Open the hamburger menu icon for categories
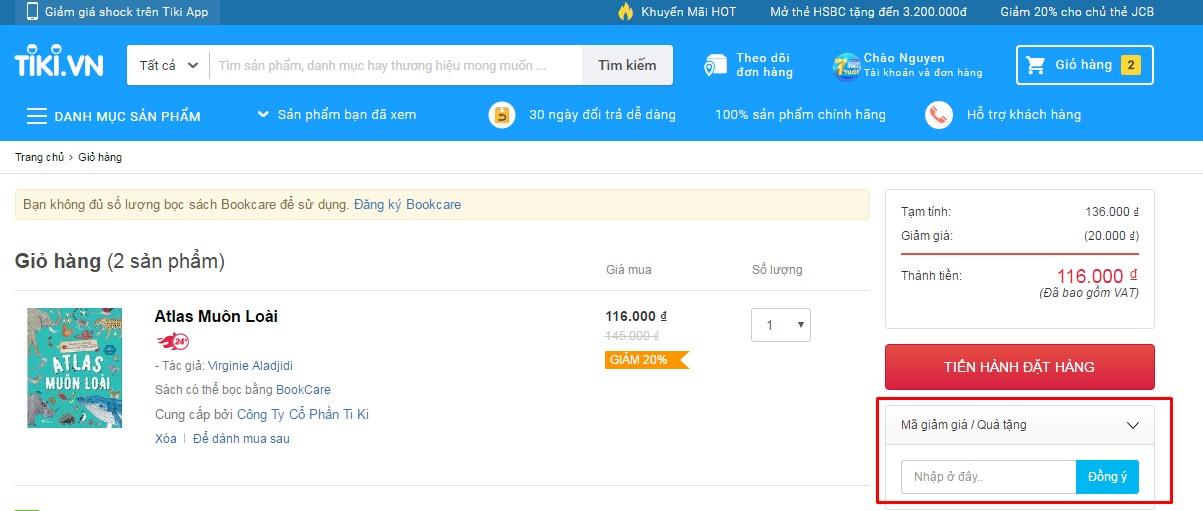Image resolution: width=1203 pixels, height=511 pixels. (x=37, y=116)
